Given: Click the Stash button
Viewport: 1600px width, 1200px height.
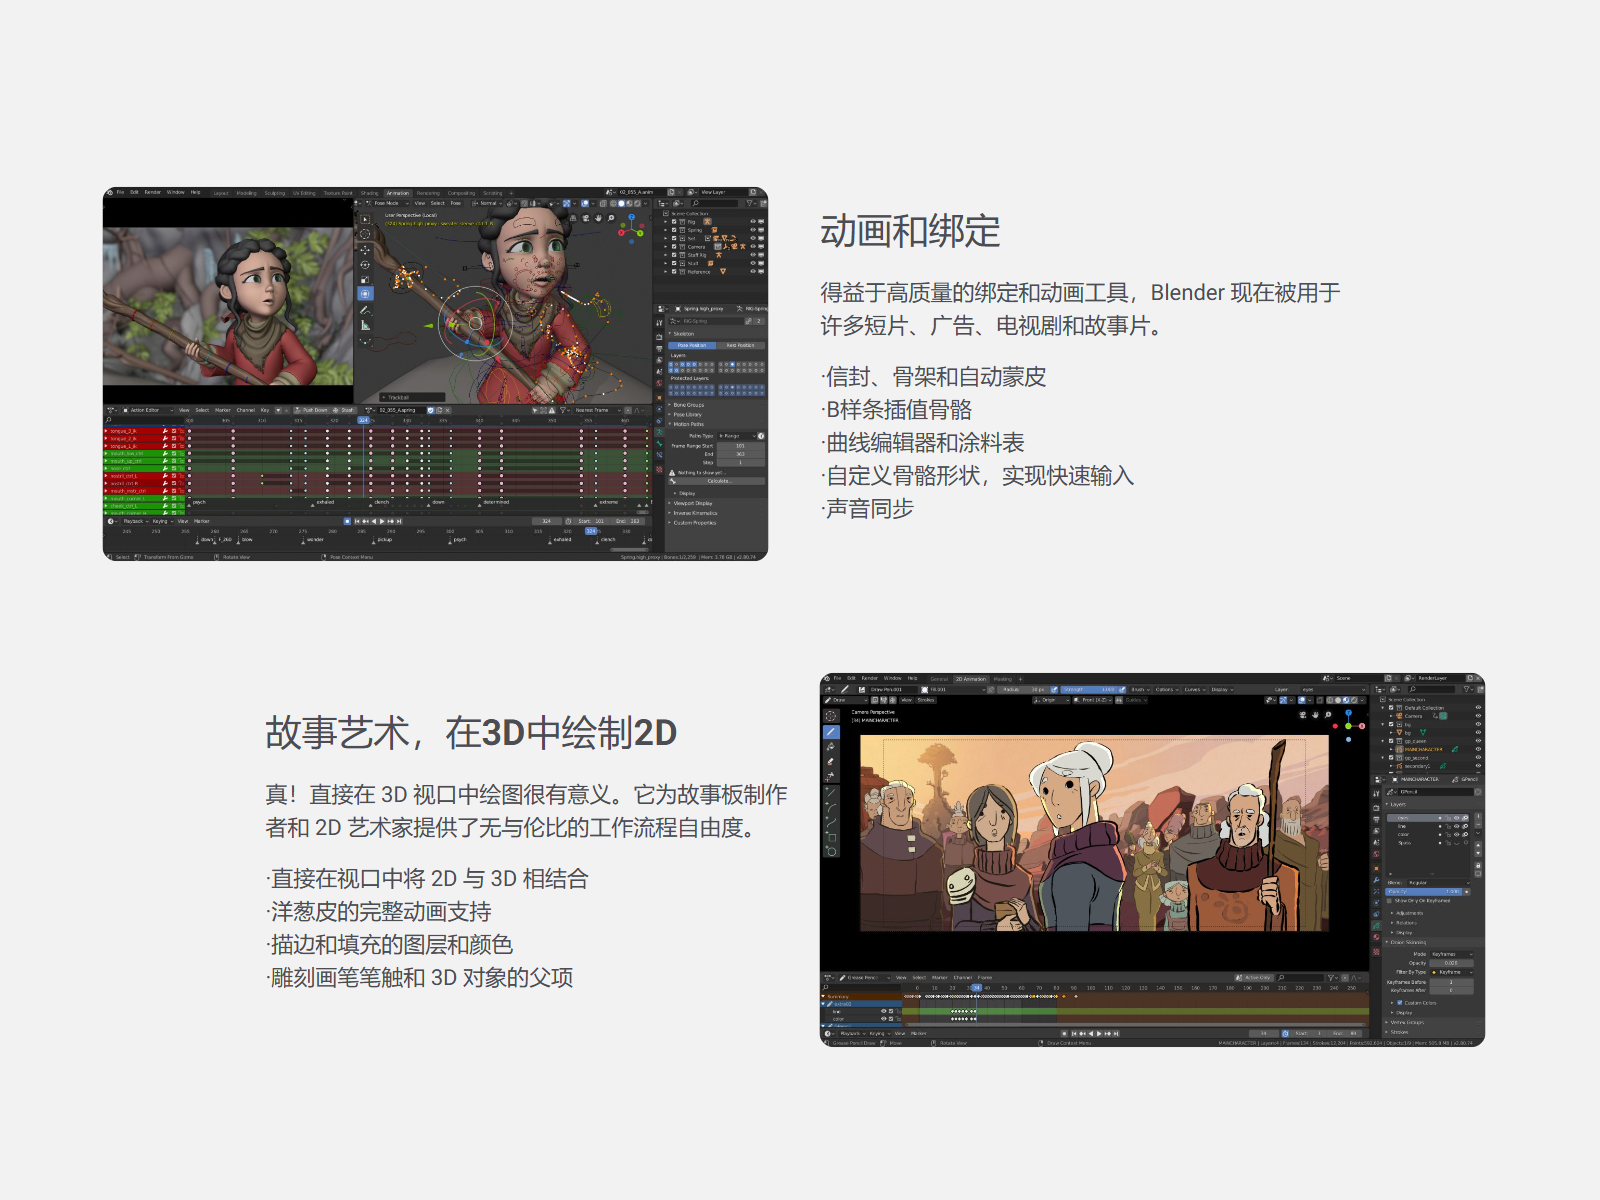Looking at the screenshot, I should coord(344,410).
